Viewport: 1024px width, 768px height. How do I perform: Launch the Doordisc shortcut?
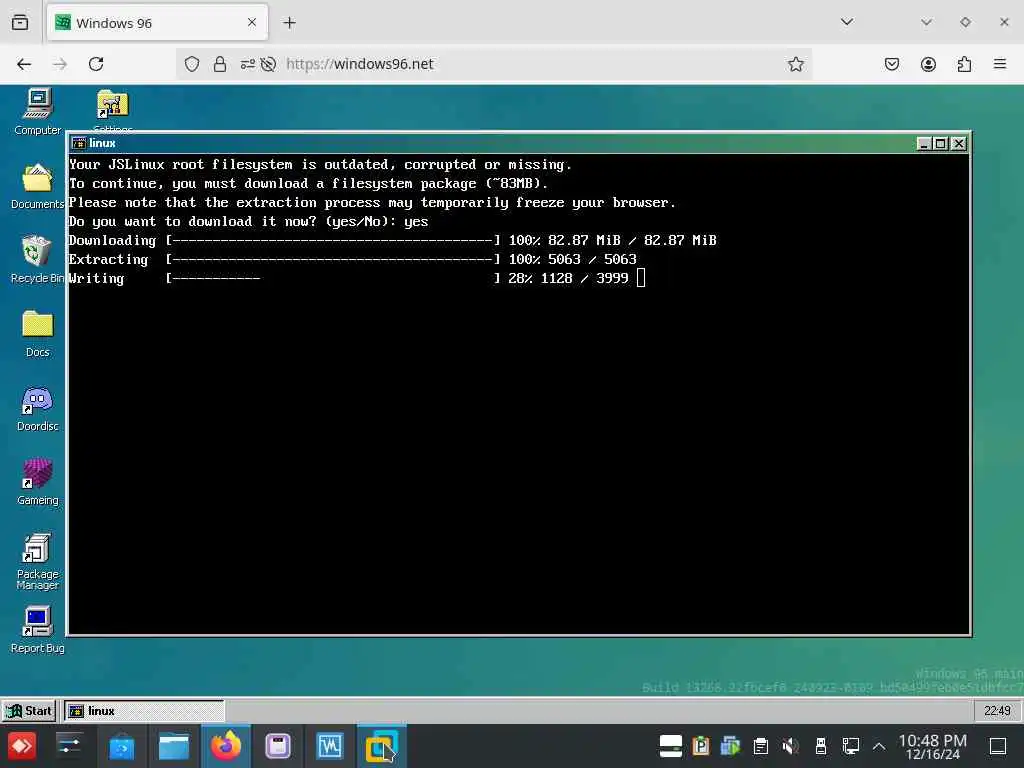click(37, 408)
